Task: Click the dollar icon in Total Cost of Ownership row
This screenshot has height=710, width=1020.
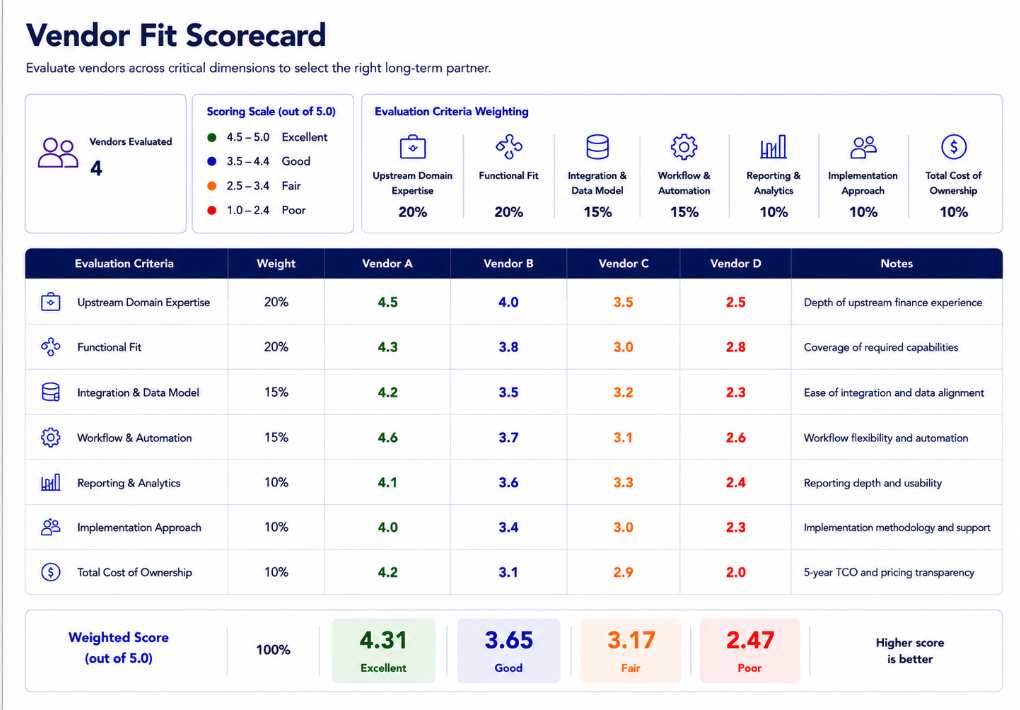Action: point(51,572)
